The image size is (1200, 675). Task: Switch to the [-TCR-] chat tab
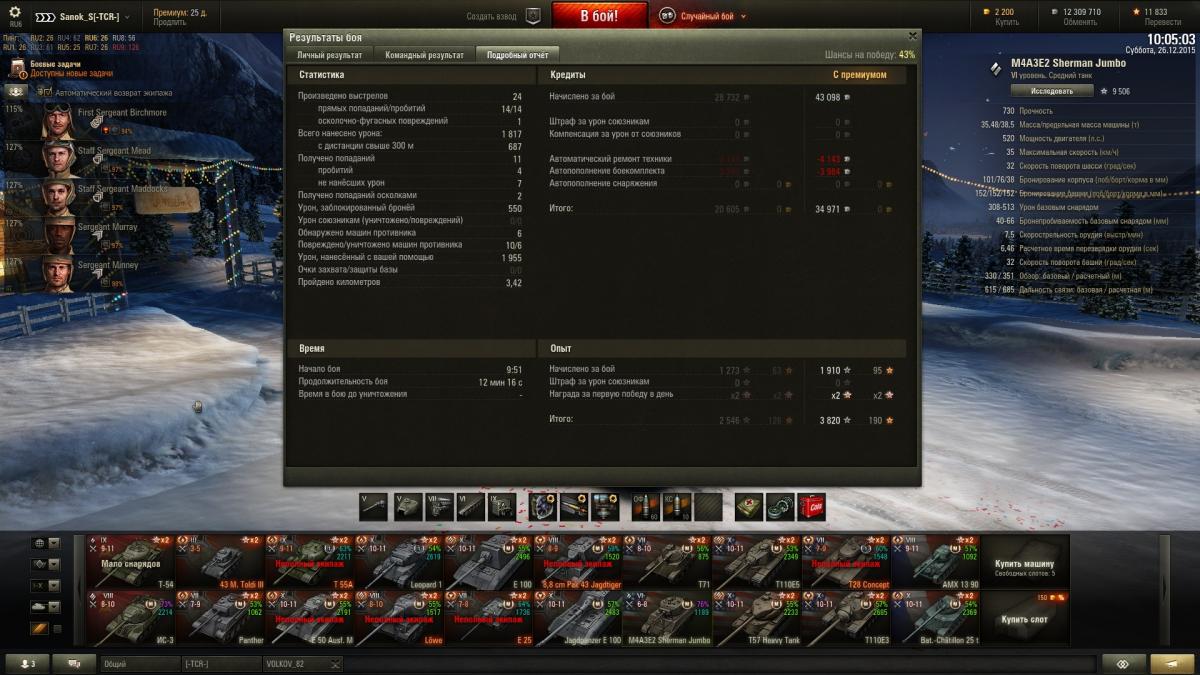click(x=220, y=663)
